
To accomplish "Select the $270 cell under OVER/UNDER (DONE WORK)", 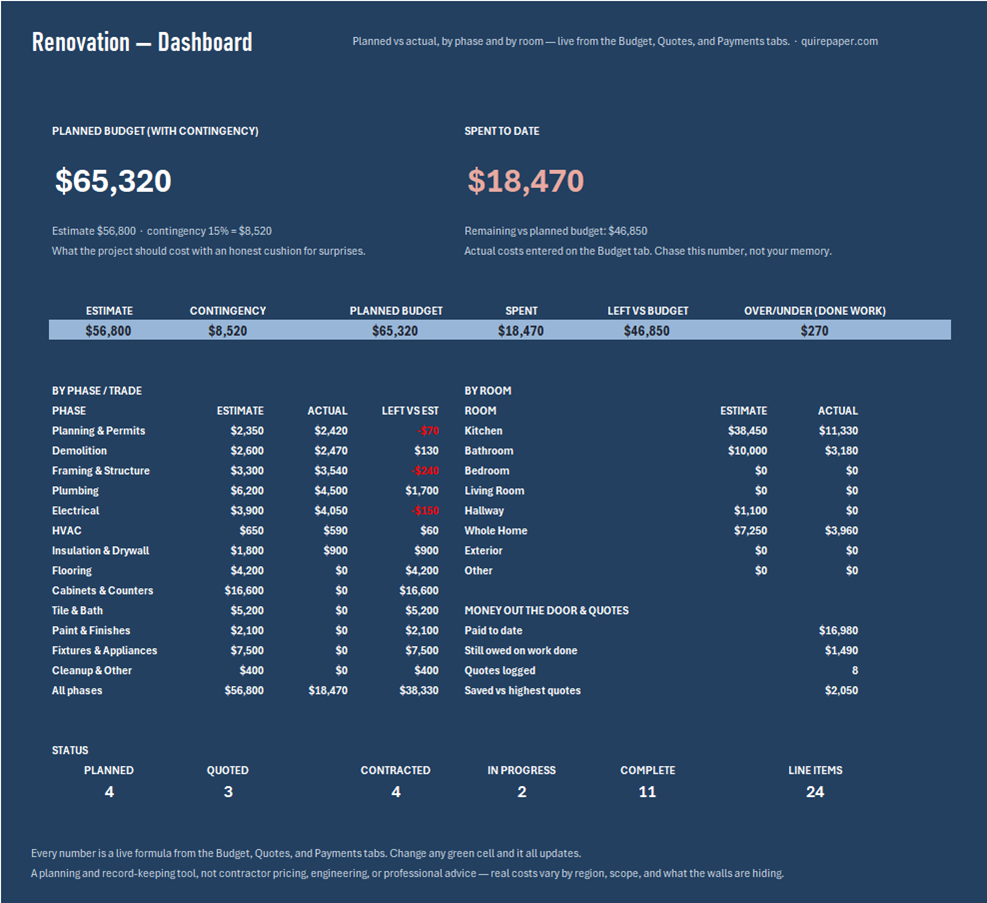I will pos(815,331).
